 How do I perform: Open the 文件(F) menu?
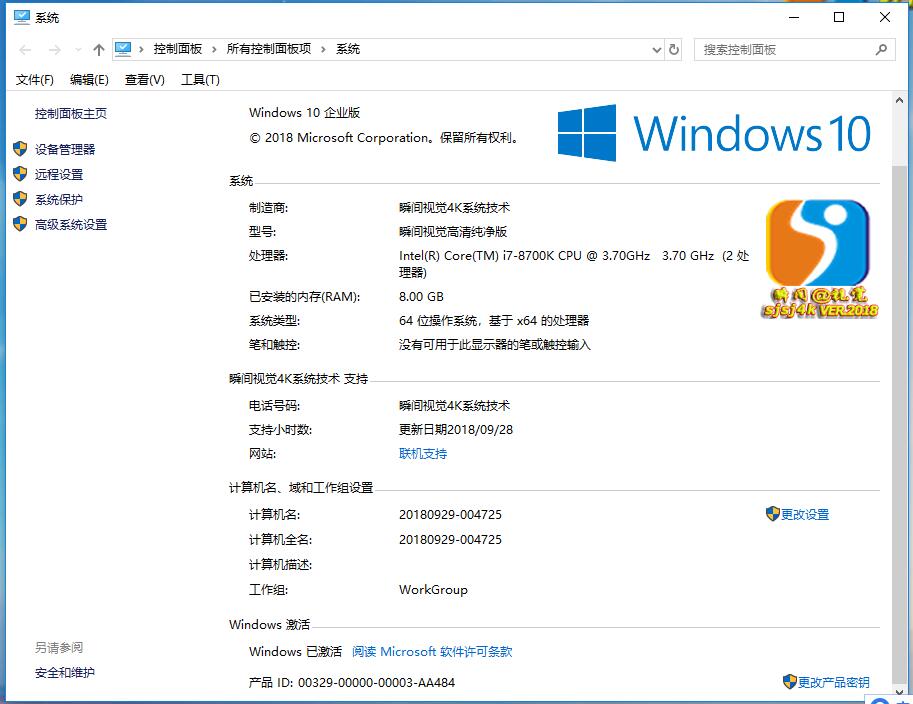click(x=34, y=80)
